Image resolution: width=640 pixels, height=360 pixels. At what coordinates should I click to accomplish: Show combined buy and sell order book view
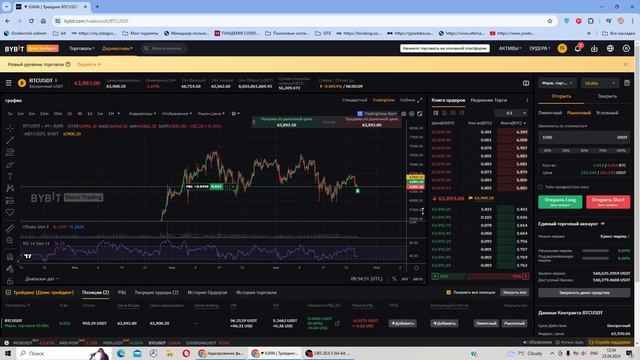[x=436, y=113]
